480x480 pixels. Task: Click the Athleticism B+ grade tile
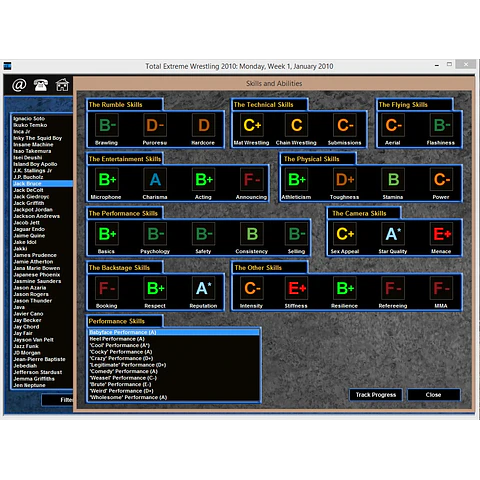click(x=297, y=179)
